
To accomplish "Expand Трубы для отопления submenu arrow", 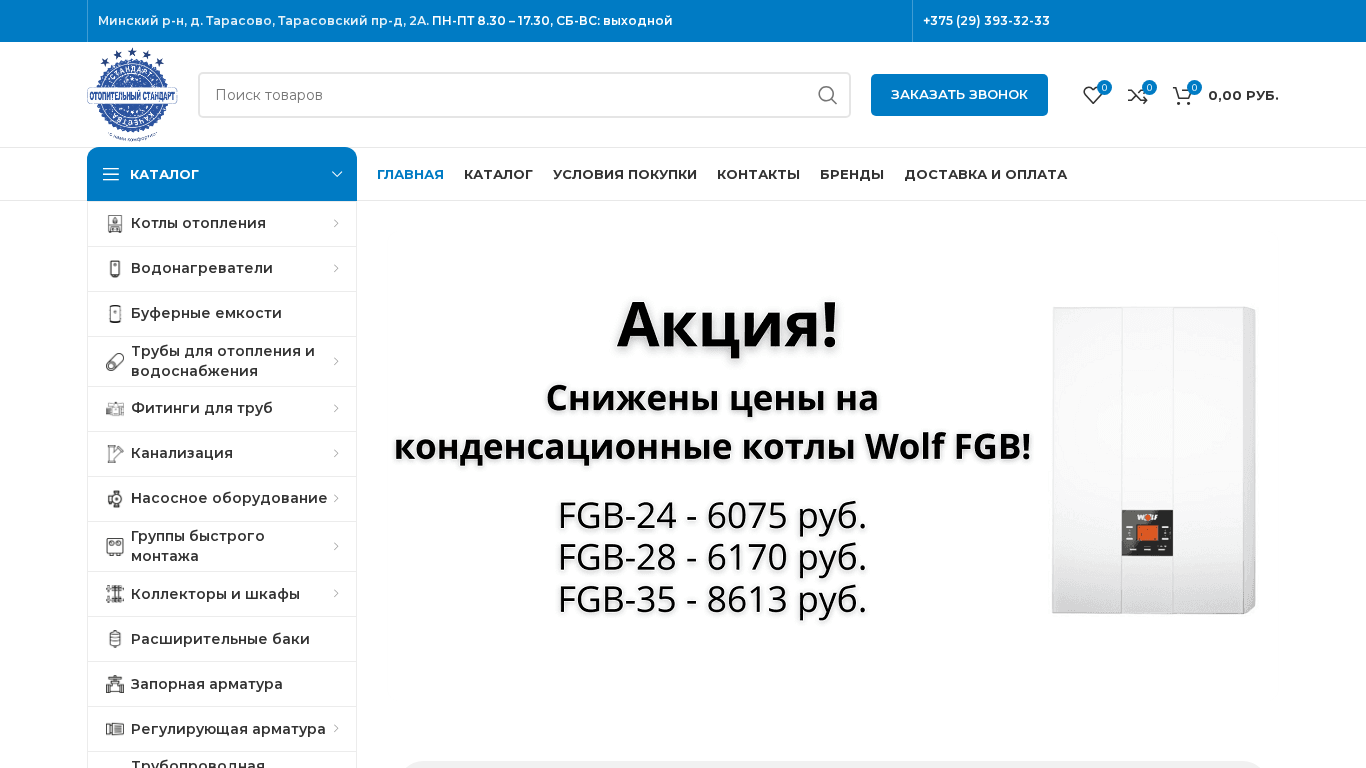I will click(x=336, y=362).
